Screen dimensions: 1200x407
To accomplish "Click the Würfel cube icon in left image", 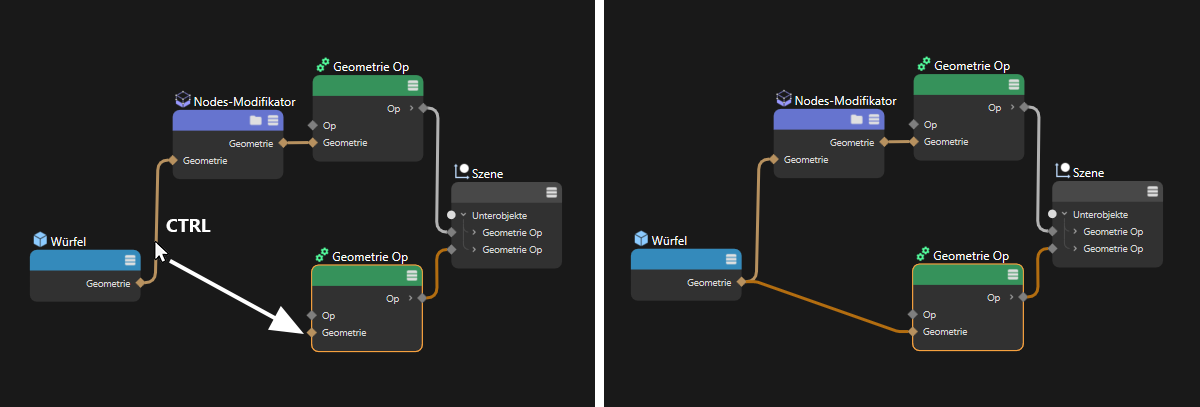I will coord(40,240).
